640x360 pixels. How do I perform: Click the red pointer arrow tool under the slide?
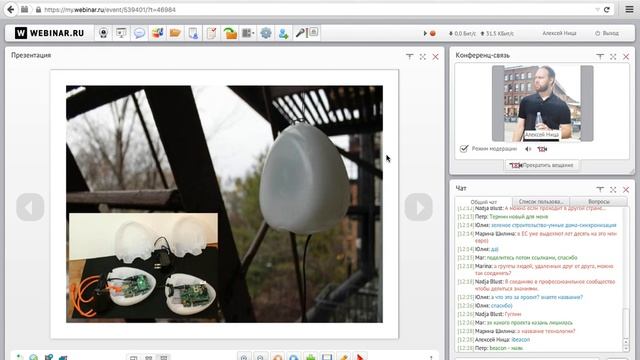360,358
